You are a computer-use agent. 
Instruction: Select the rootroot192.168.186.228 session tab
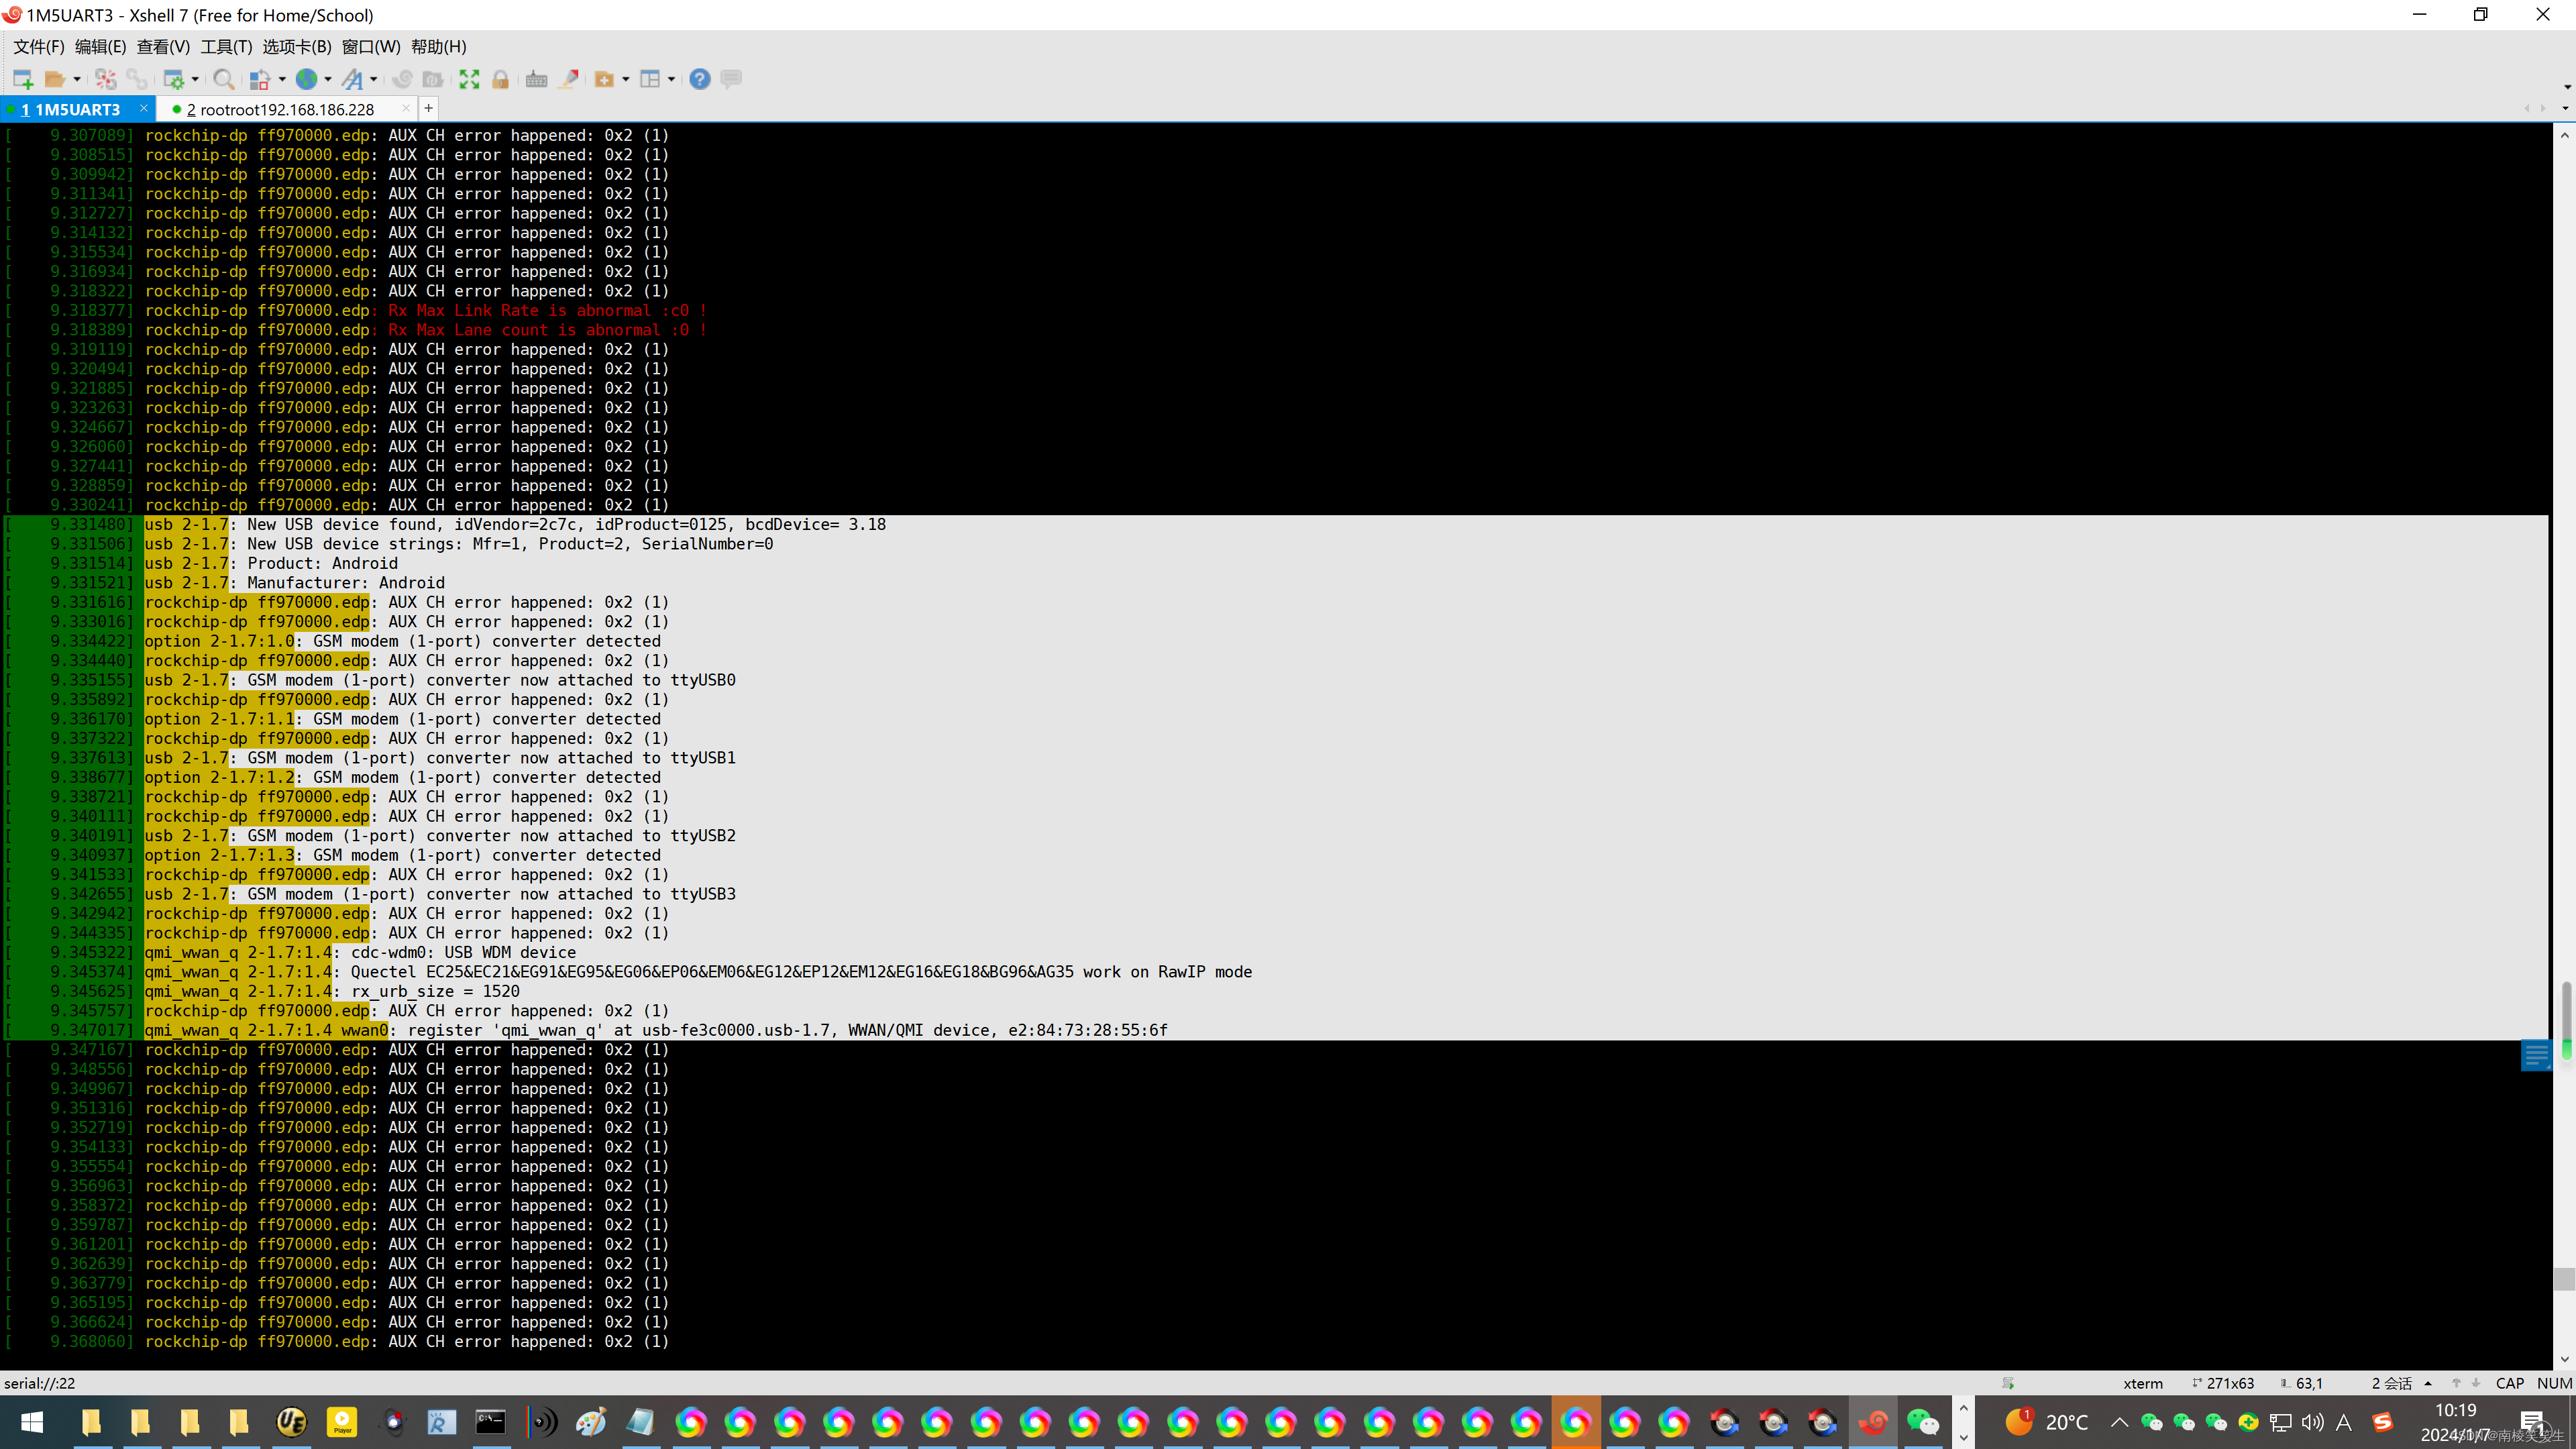click(283, 110)
